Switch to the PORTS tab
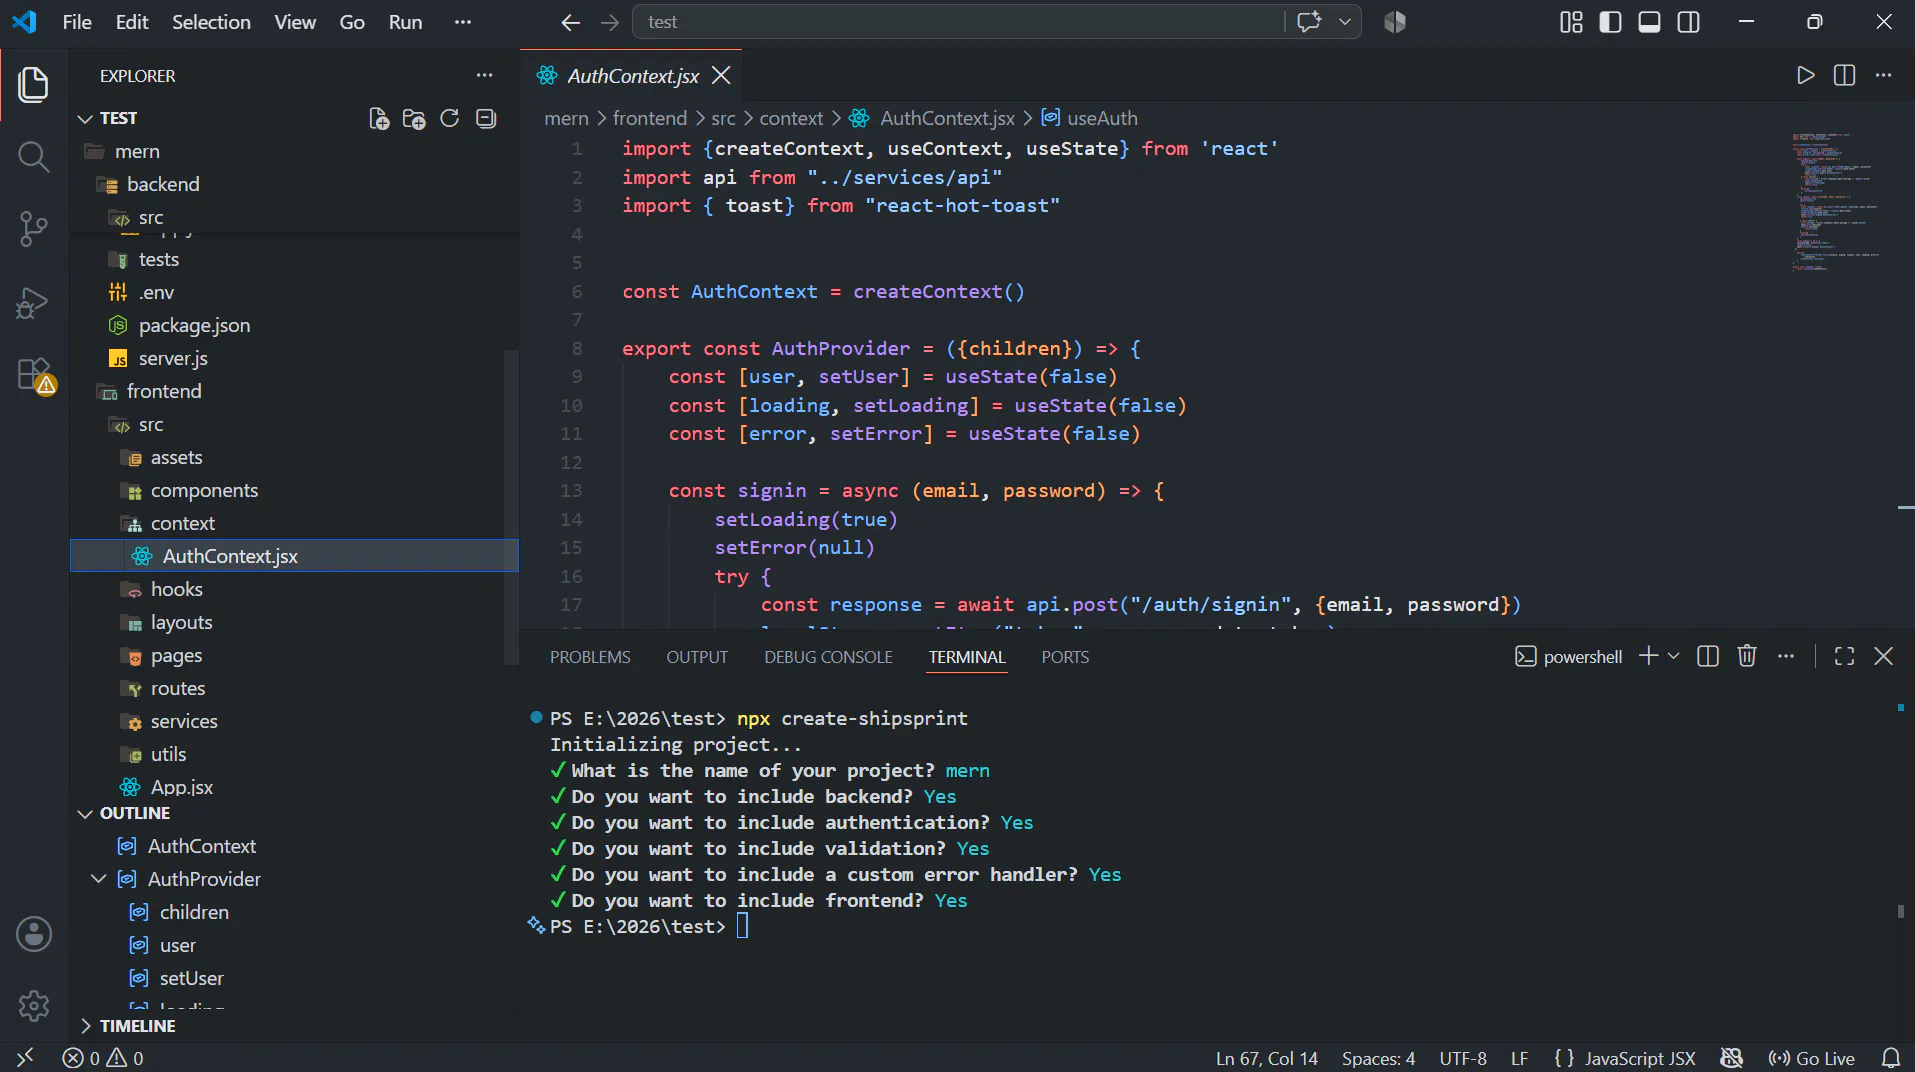Viewport: 1915px width, 1072px height. 1065,657
